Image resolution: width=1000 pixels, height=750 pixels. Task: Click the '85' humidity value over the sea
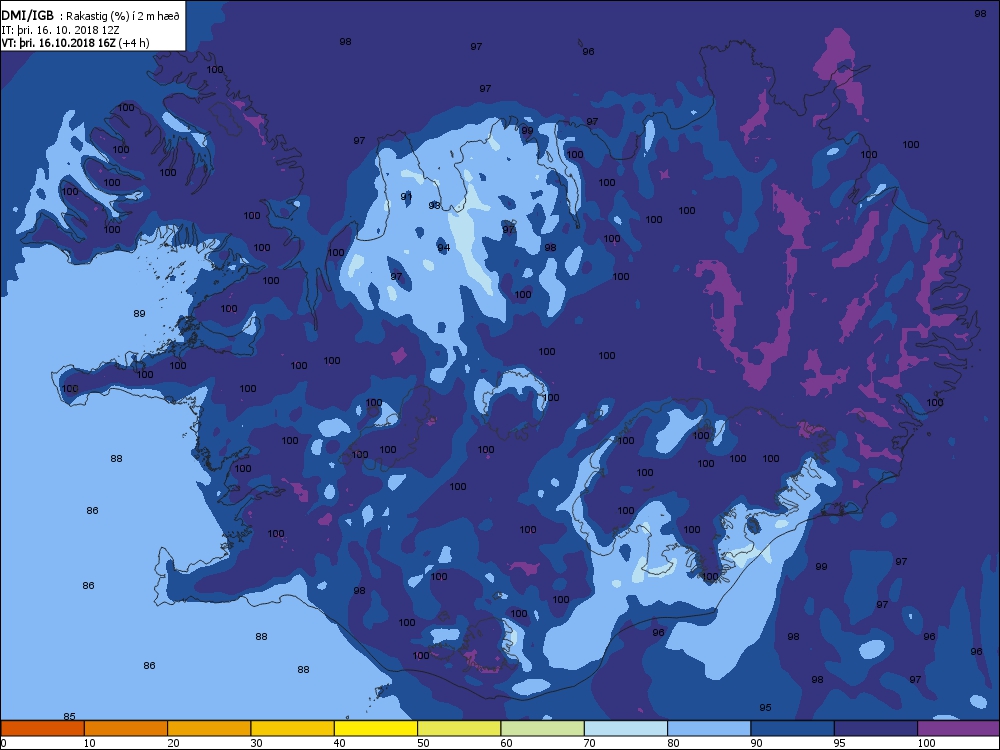[x=70, y=716]
